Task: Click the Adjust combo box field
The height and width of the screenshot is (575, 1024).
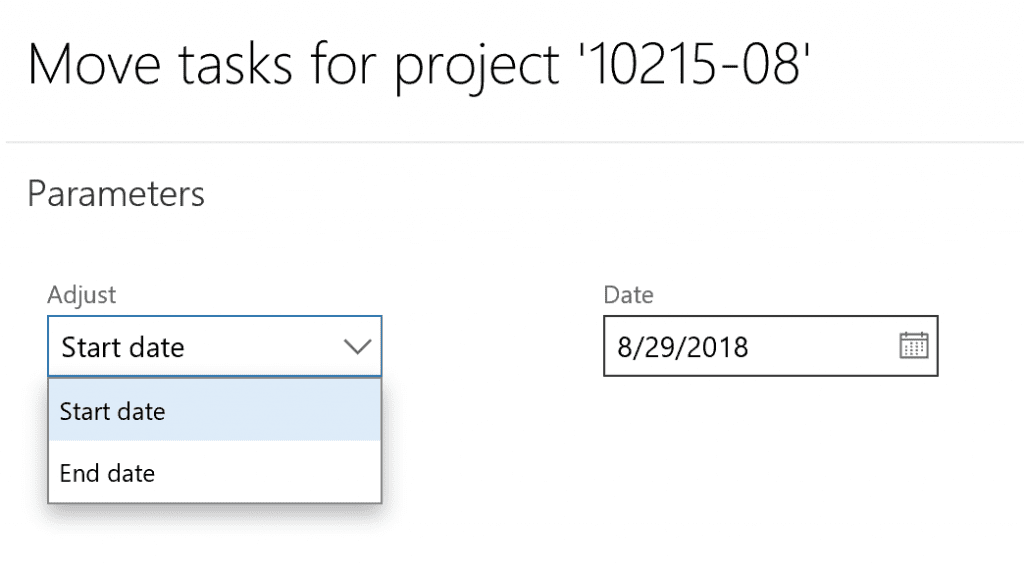Action: coord(200,347)
